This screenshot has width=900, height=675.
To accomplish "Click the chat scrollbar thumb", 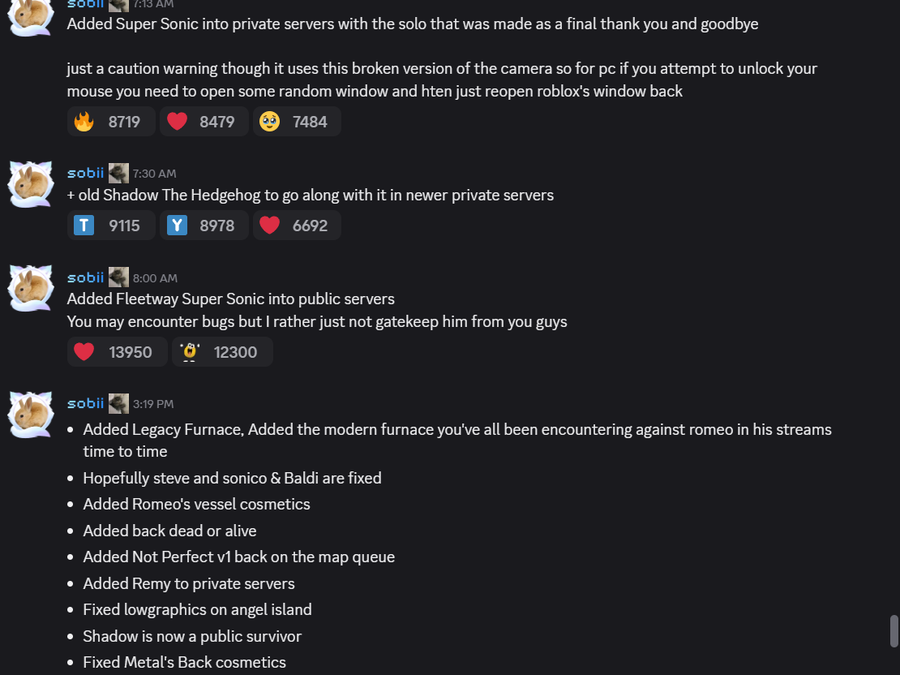I will [x=894, y=632].
